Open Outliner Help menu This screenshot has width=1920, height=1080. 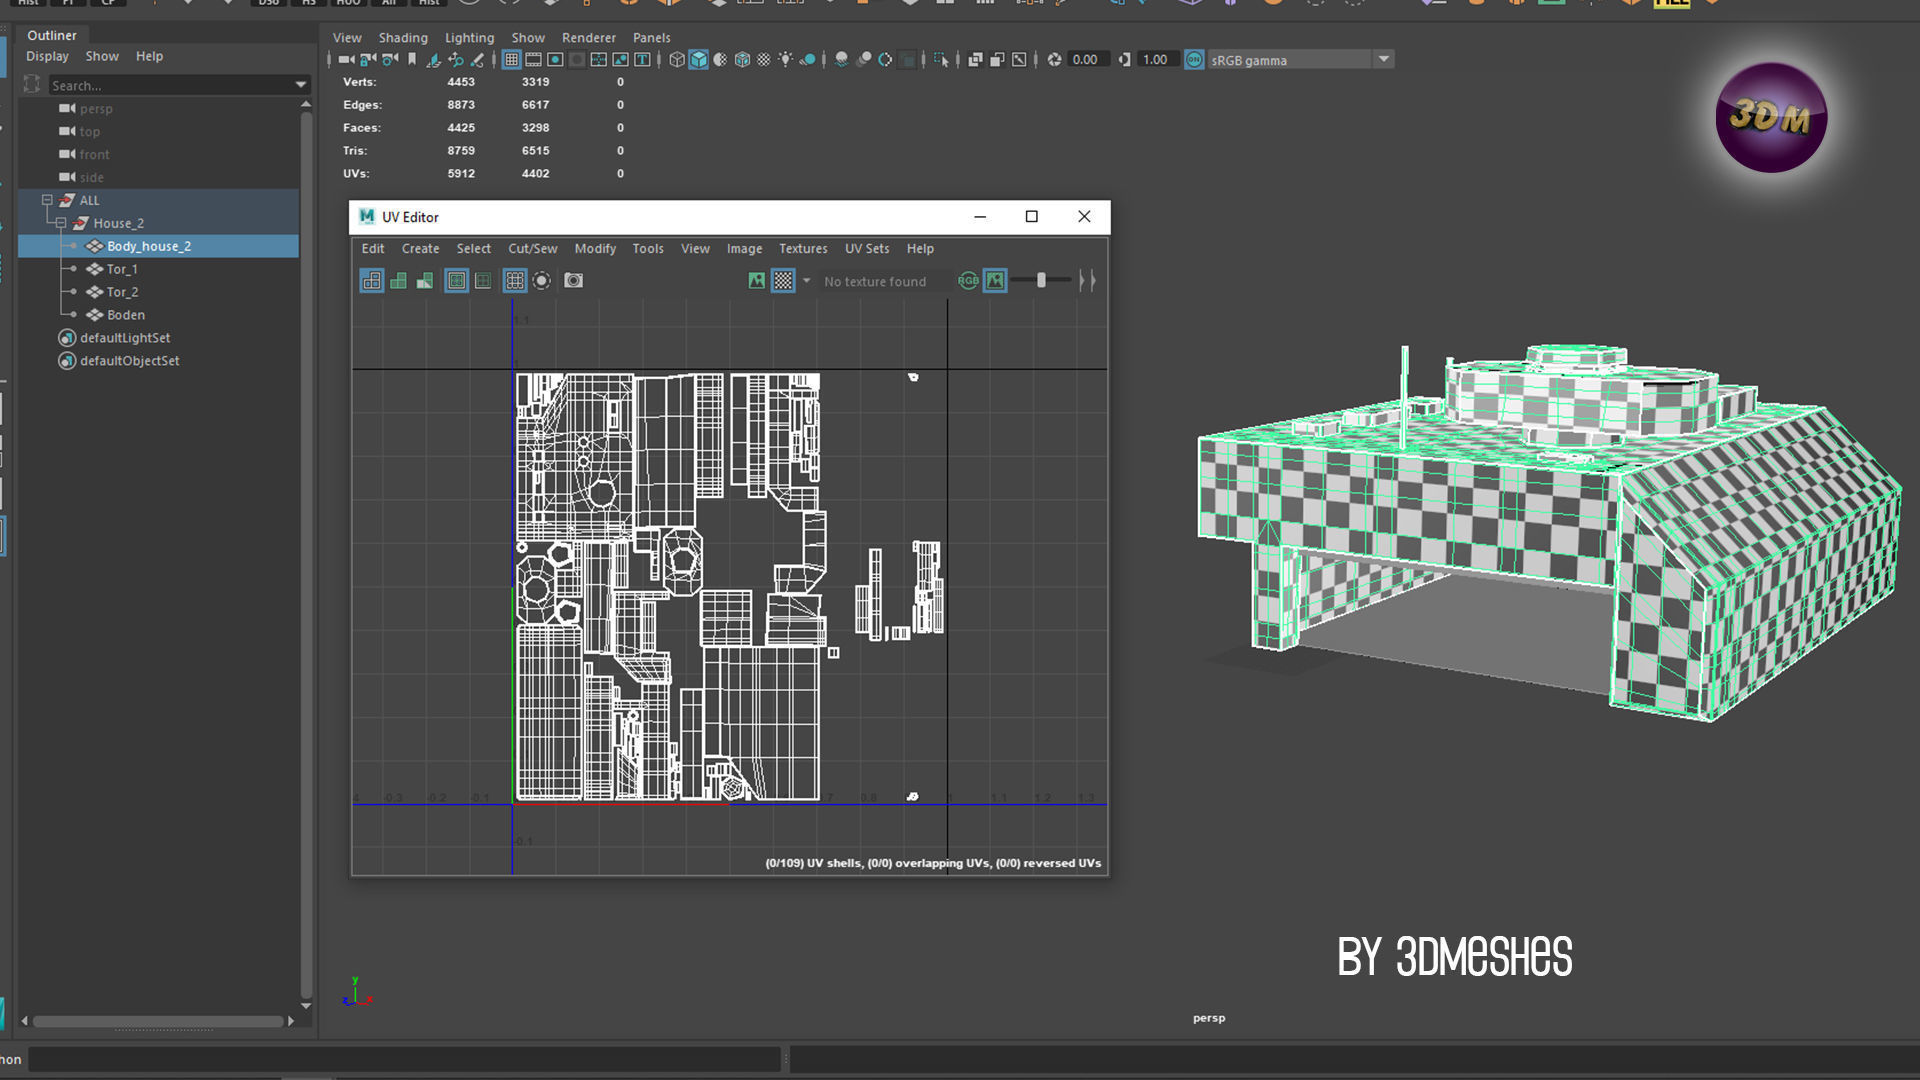[x=149, y=56]
